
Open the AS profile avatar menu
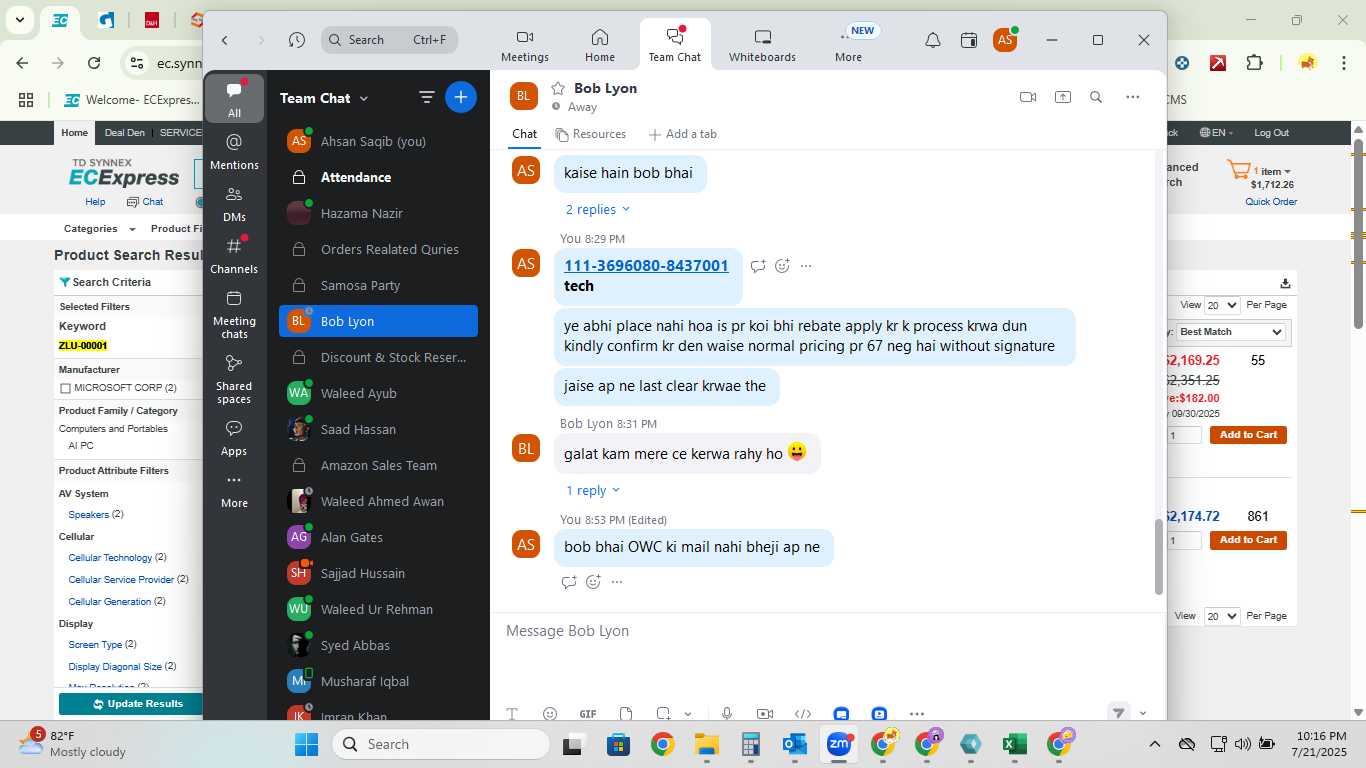[x=1005, y=40]
